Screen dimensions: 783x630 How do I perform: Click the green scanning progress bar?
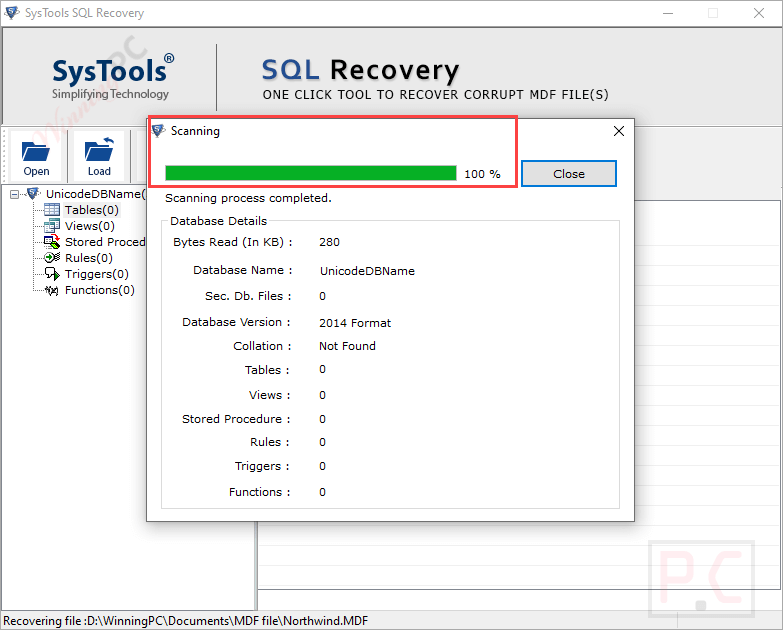(311, 173)
